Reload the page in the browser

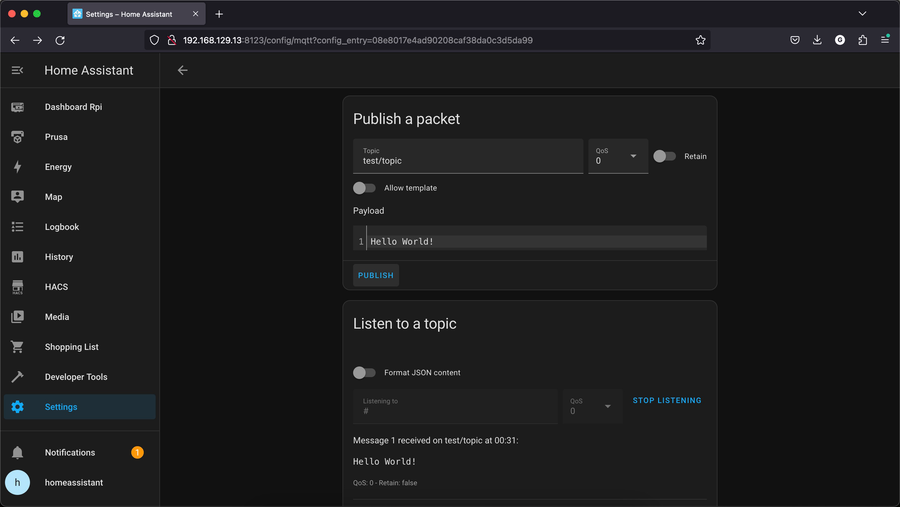[x=60, y=40]
